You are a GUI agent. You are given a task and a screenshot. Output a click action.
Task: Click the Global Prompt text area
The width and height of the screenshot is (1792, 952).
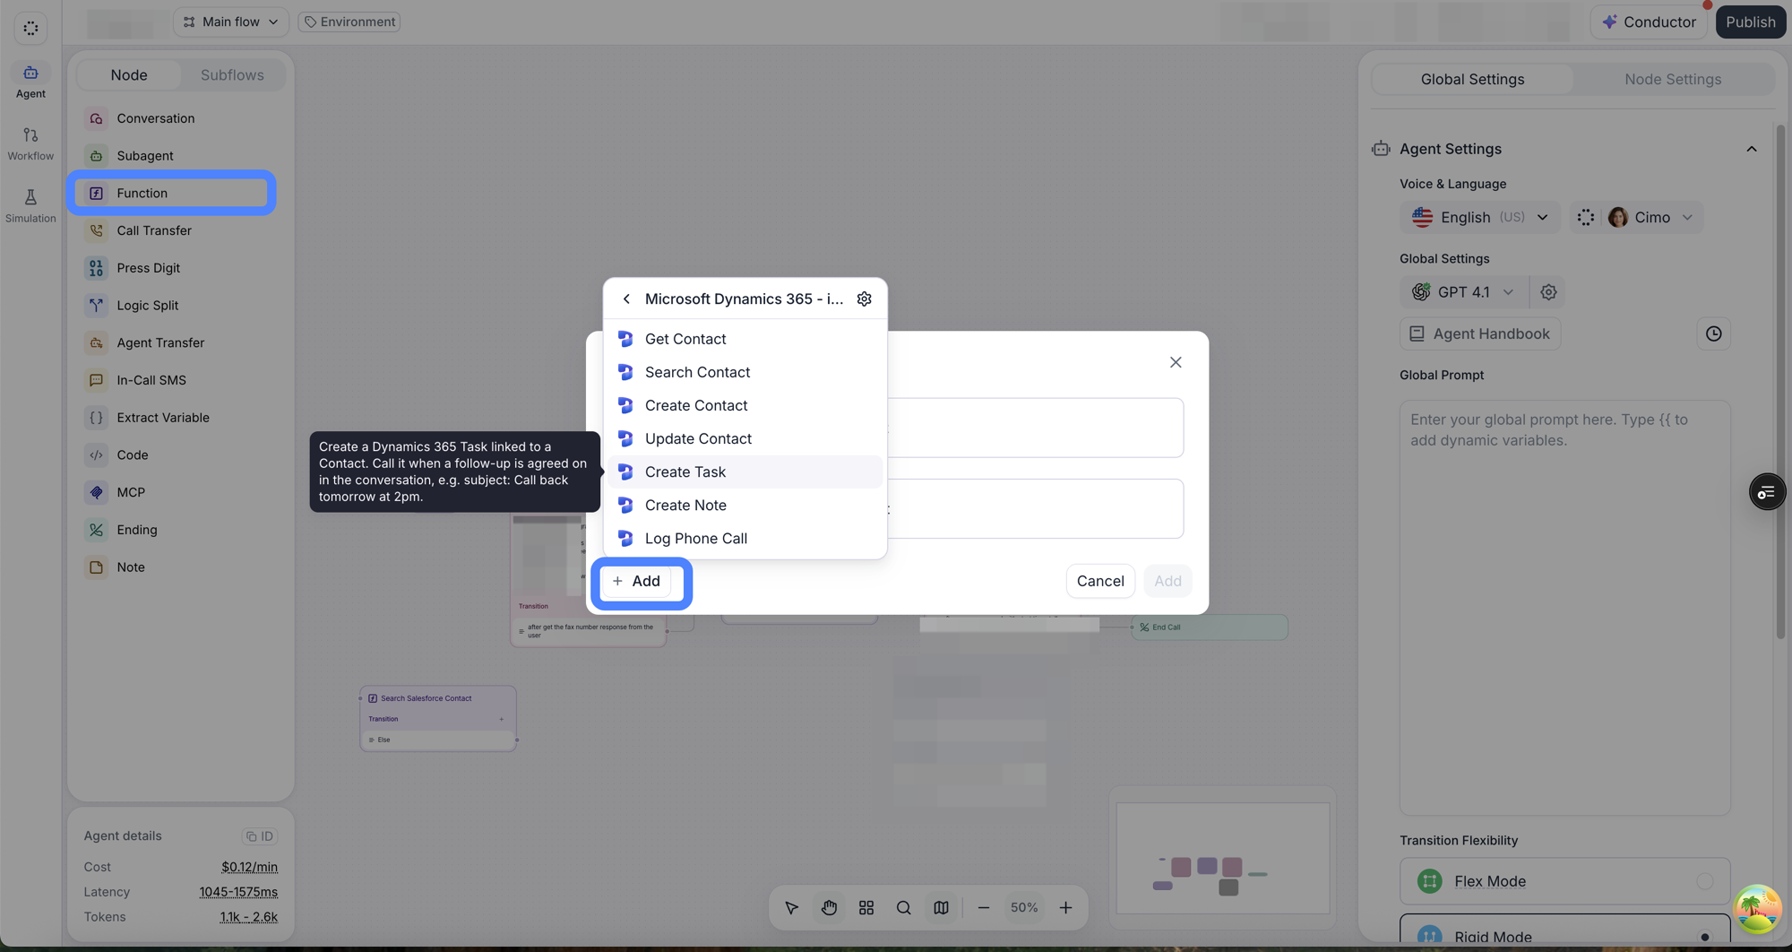pyautogui.click(x=1565, y=607)
